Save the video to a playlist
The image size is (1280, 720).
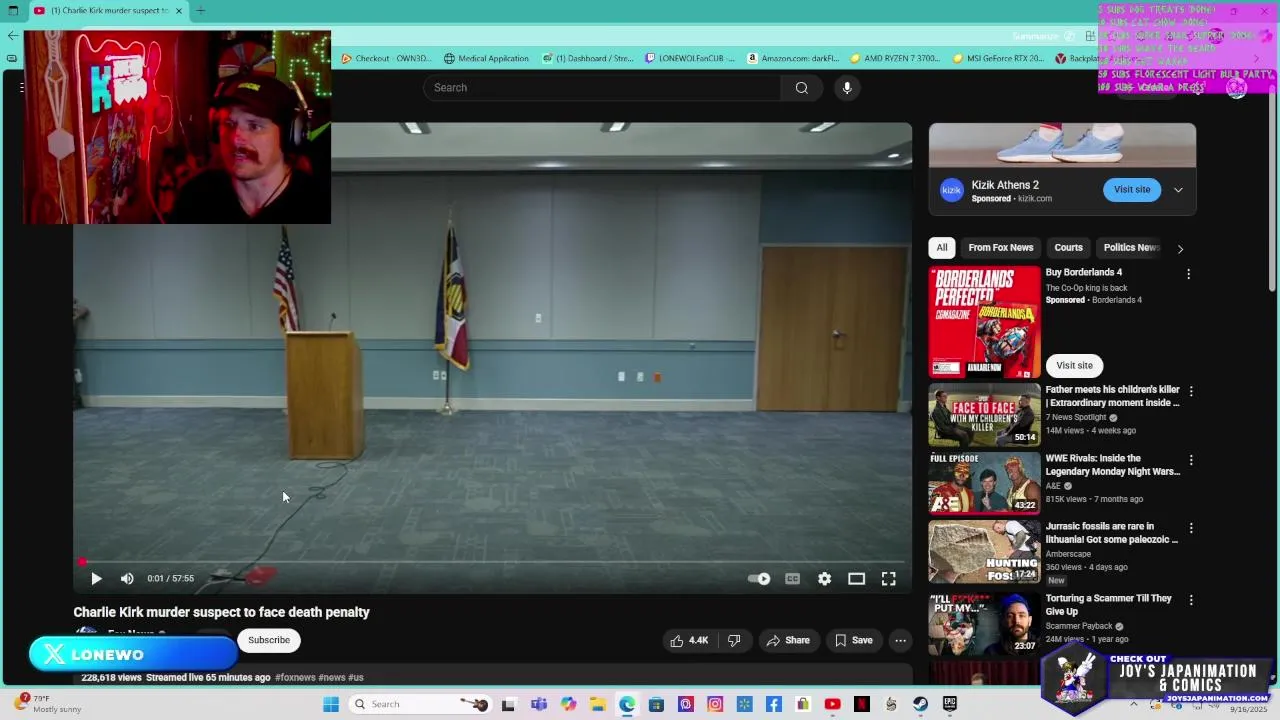[854, 640]
